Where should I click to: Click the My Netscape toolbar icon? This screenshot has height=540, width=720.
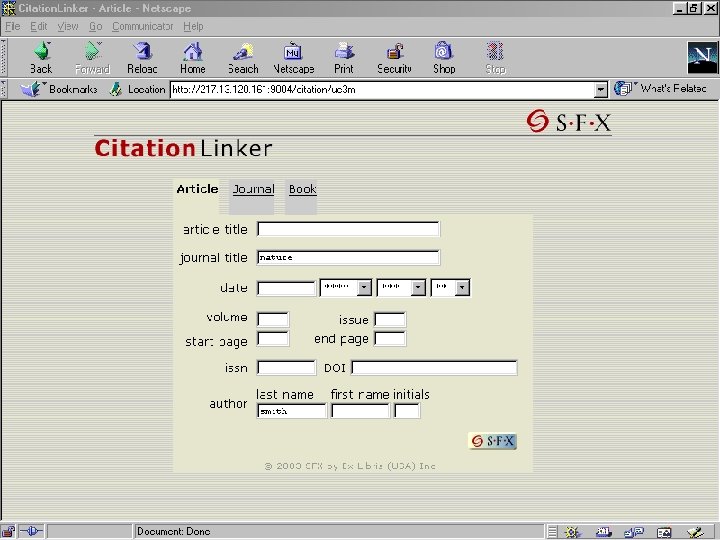pos(294,58)
